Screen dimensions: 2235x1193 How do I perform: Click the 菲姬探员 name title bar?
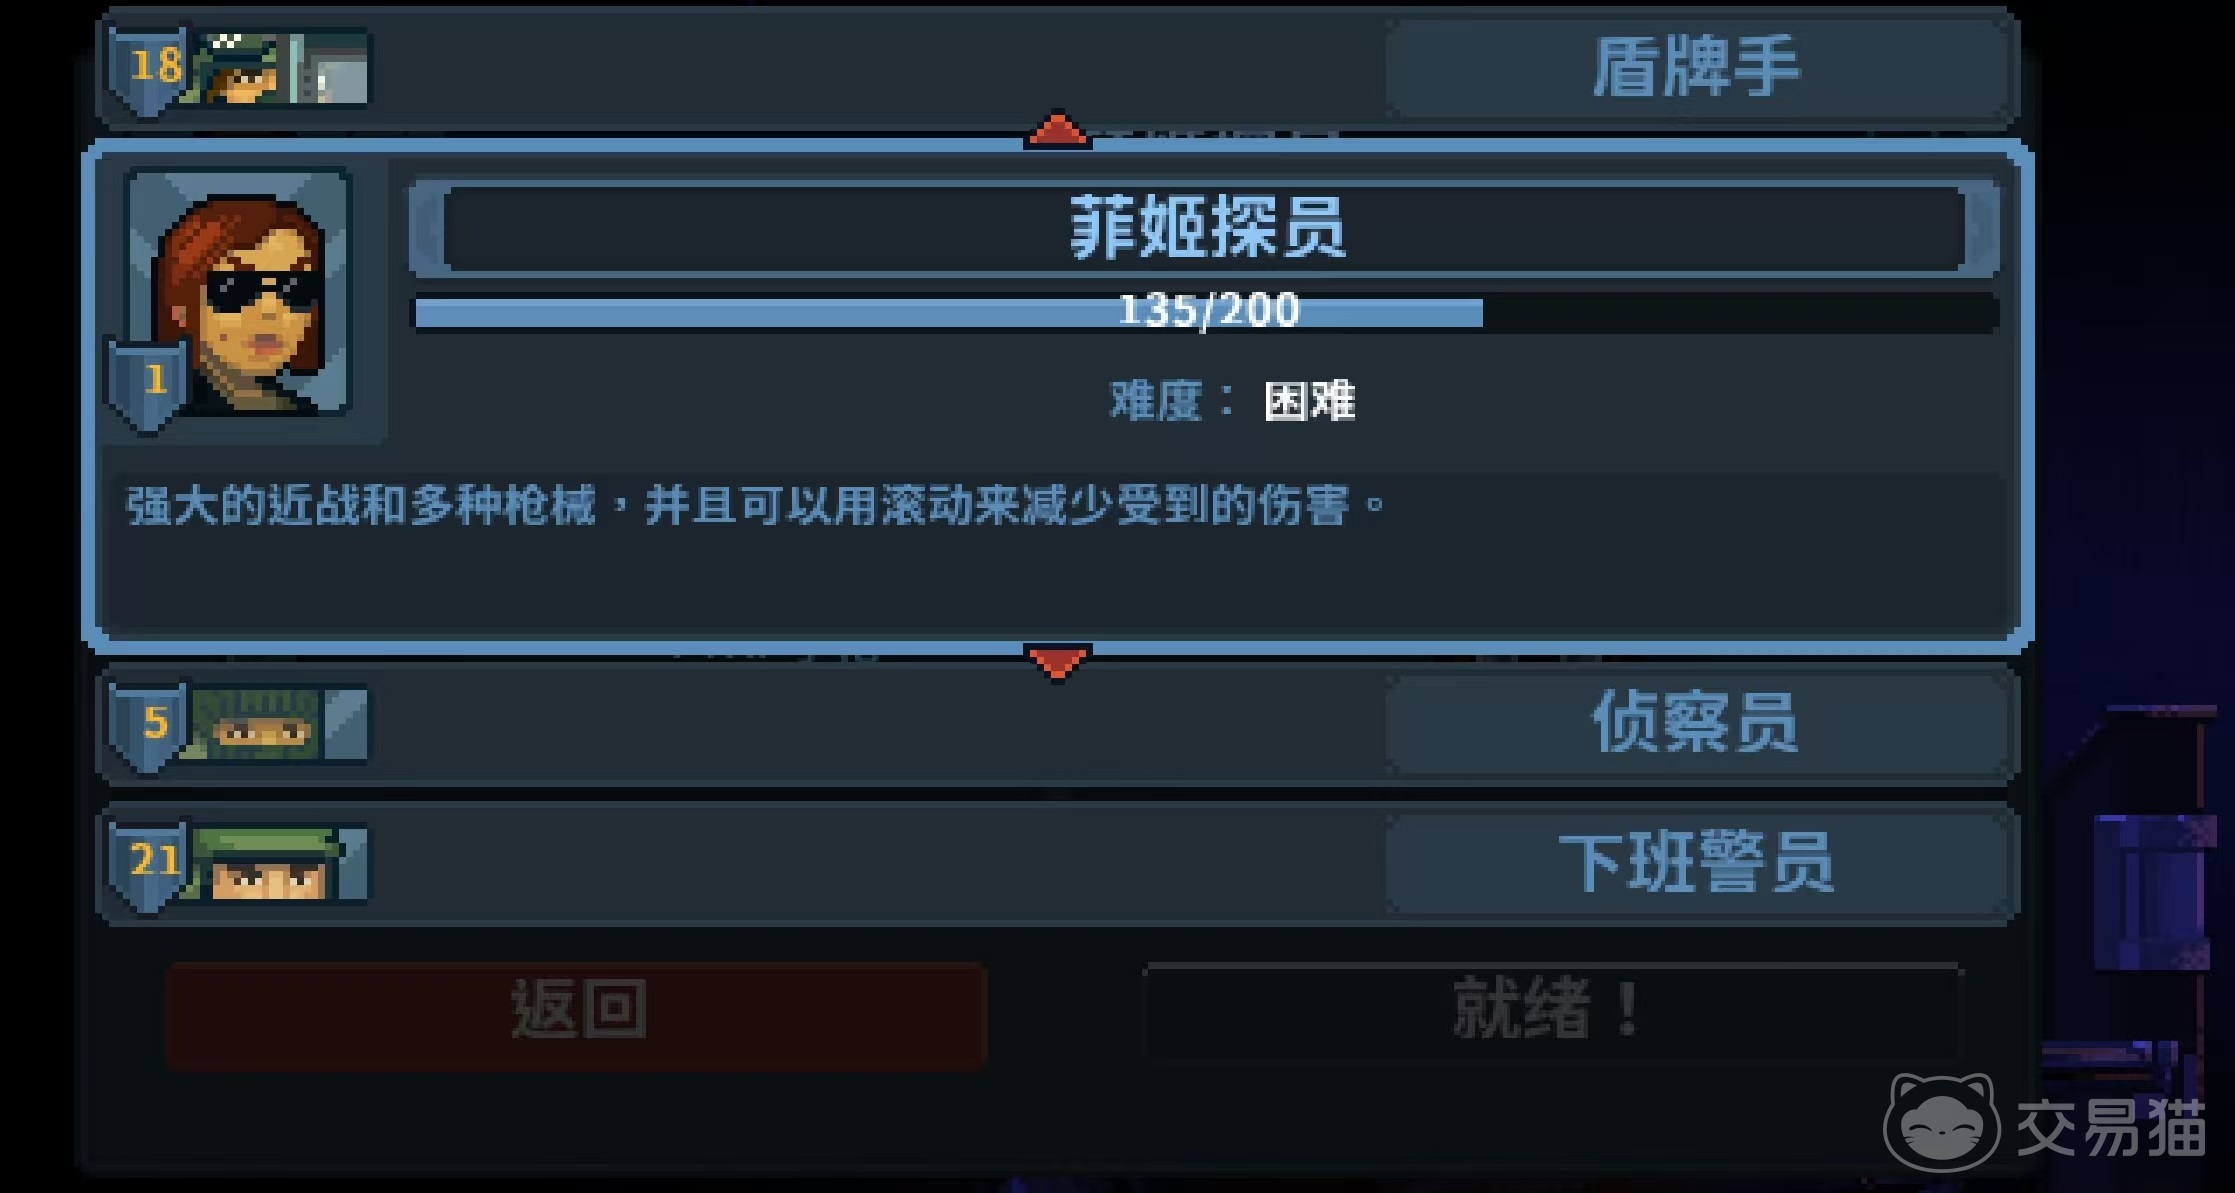click(x=1205, y=228)
